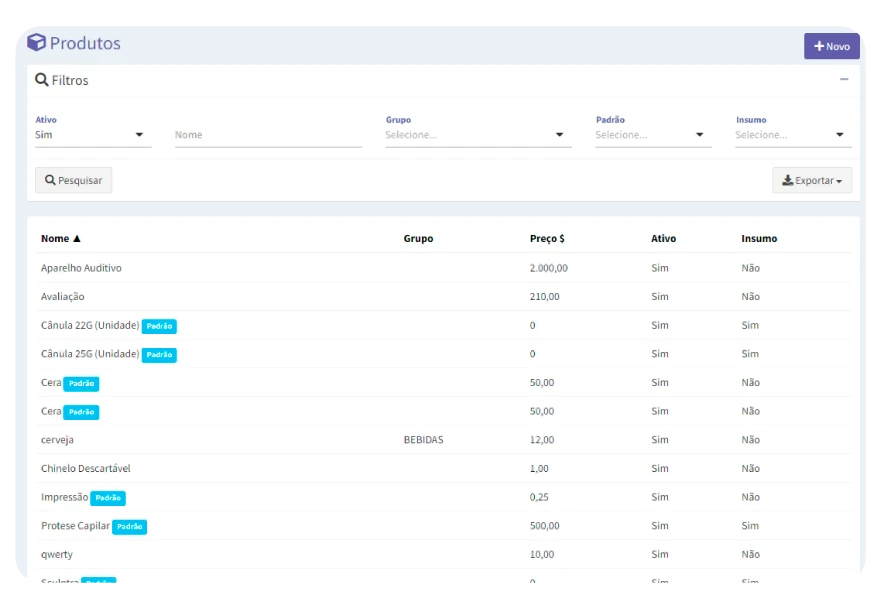
Task: Open the Insumo filter dropdown
Action: (792, 135)
